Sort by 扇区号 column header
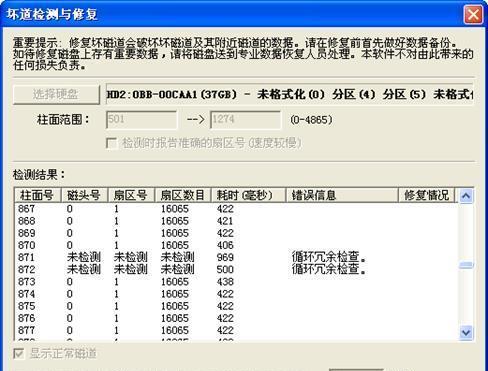The height and width of the screenshot is (371, 488). tap(132, 195)
